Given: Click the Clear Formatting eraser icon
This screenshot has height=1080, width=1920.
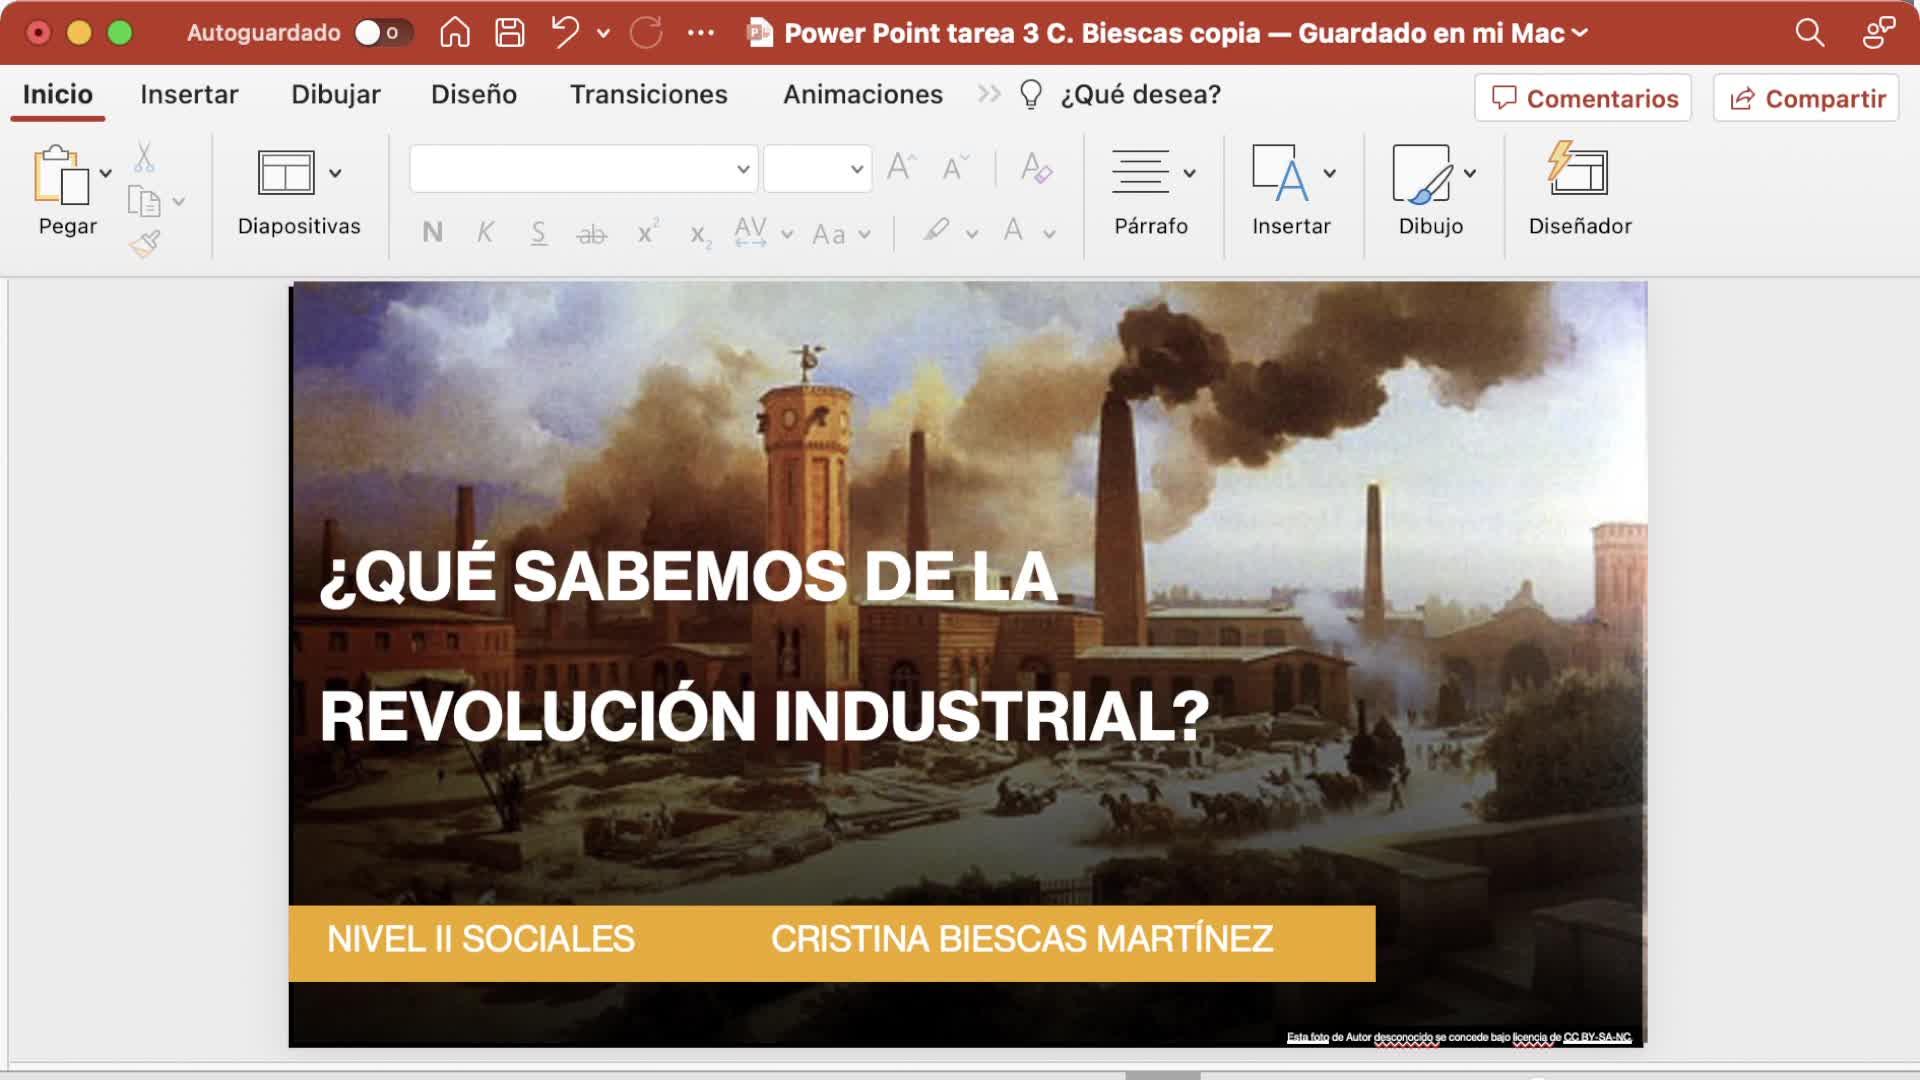Looking at the screenshot, I should 1036,168.
